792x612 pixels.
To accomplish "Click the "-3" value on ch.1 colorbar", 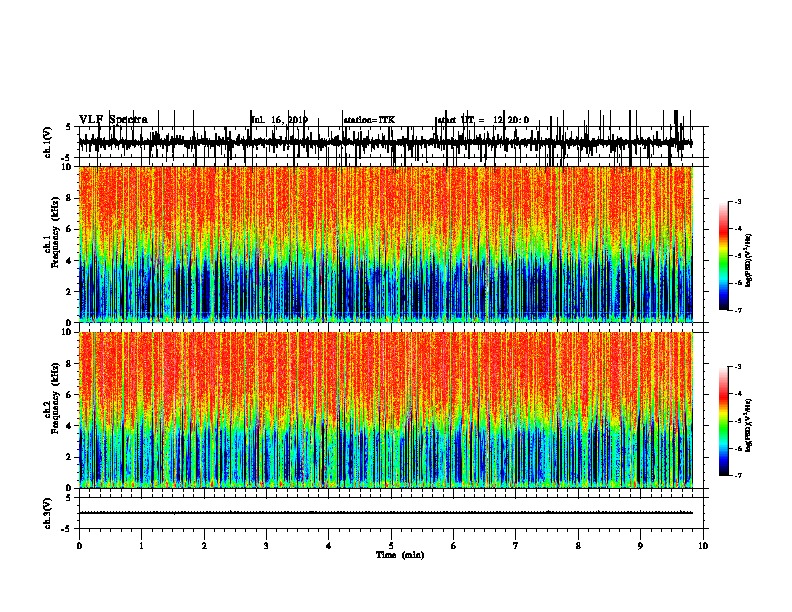I will pyautogui.click(x=738, y=201).
